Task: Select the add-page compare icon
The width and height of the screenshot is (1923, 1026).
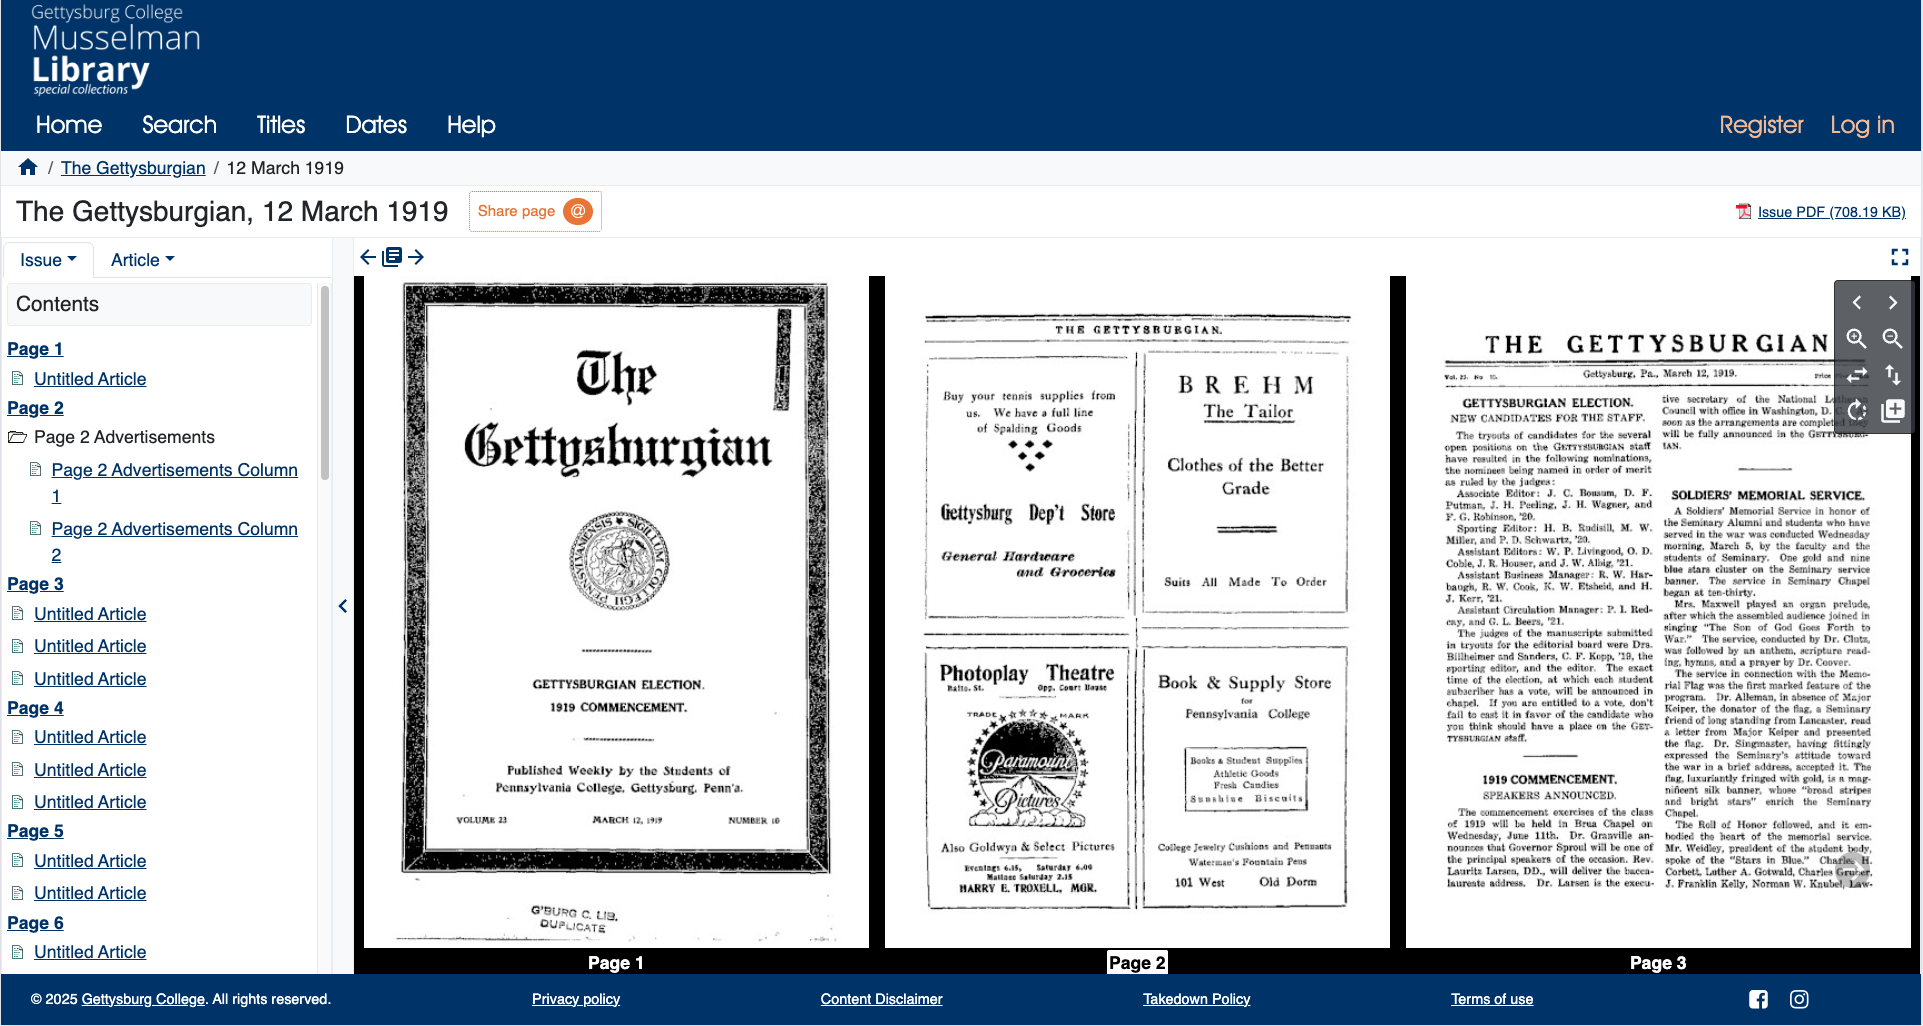Action: pos(1892,410)
